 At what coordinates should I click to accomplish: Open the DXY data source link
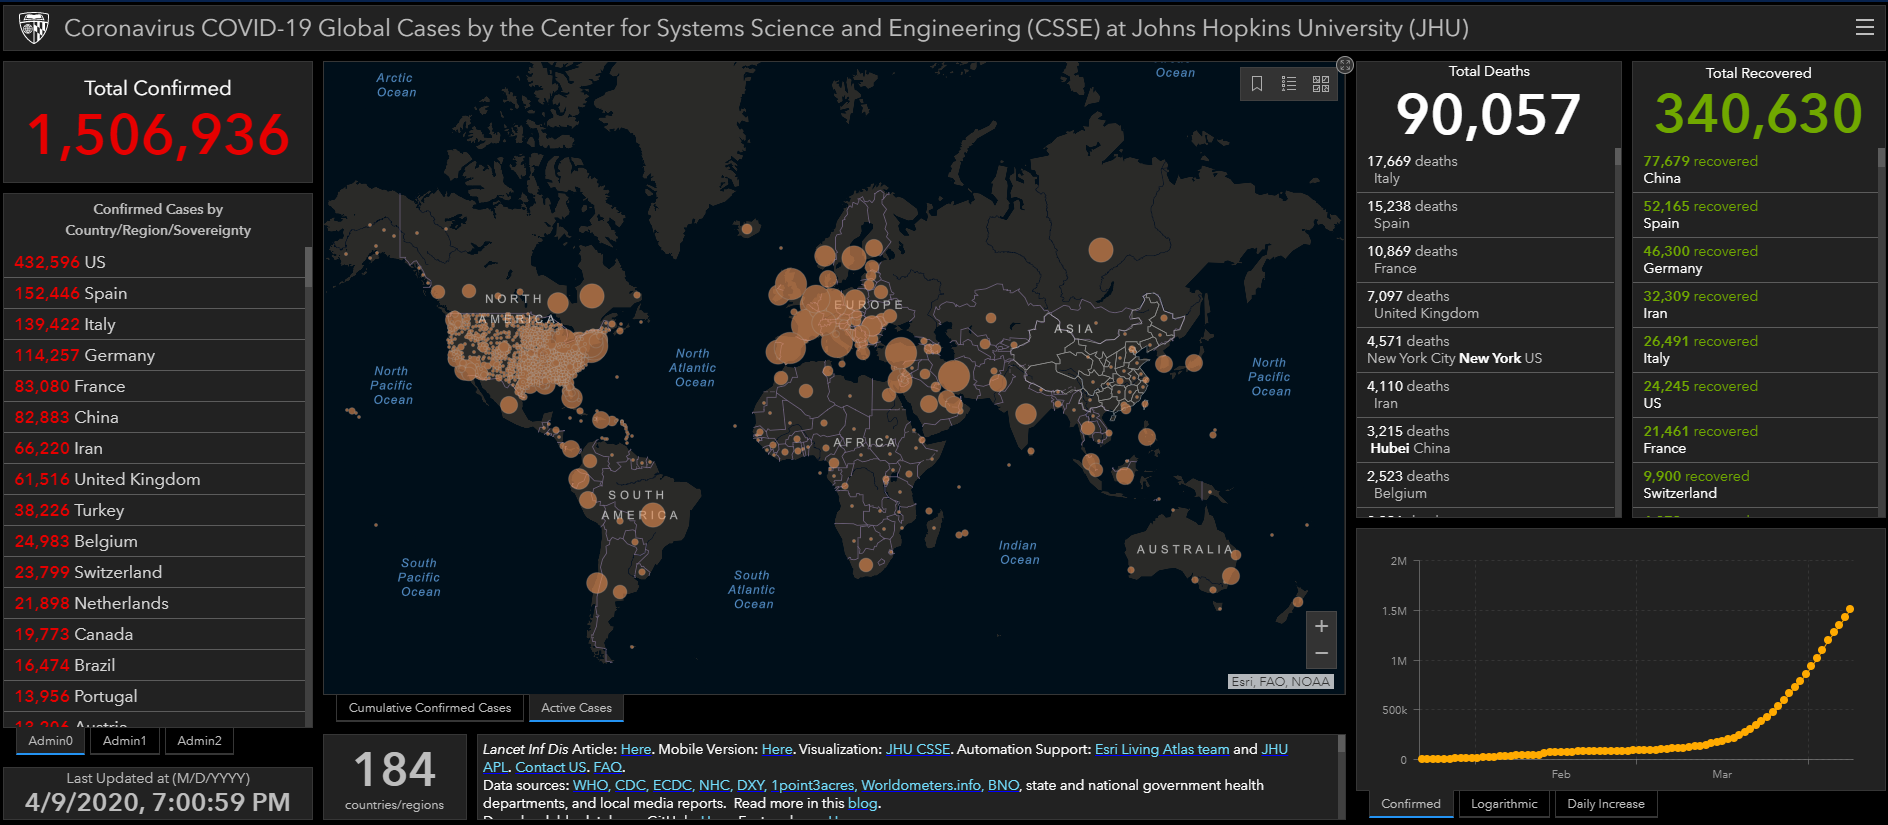point(750,785)
